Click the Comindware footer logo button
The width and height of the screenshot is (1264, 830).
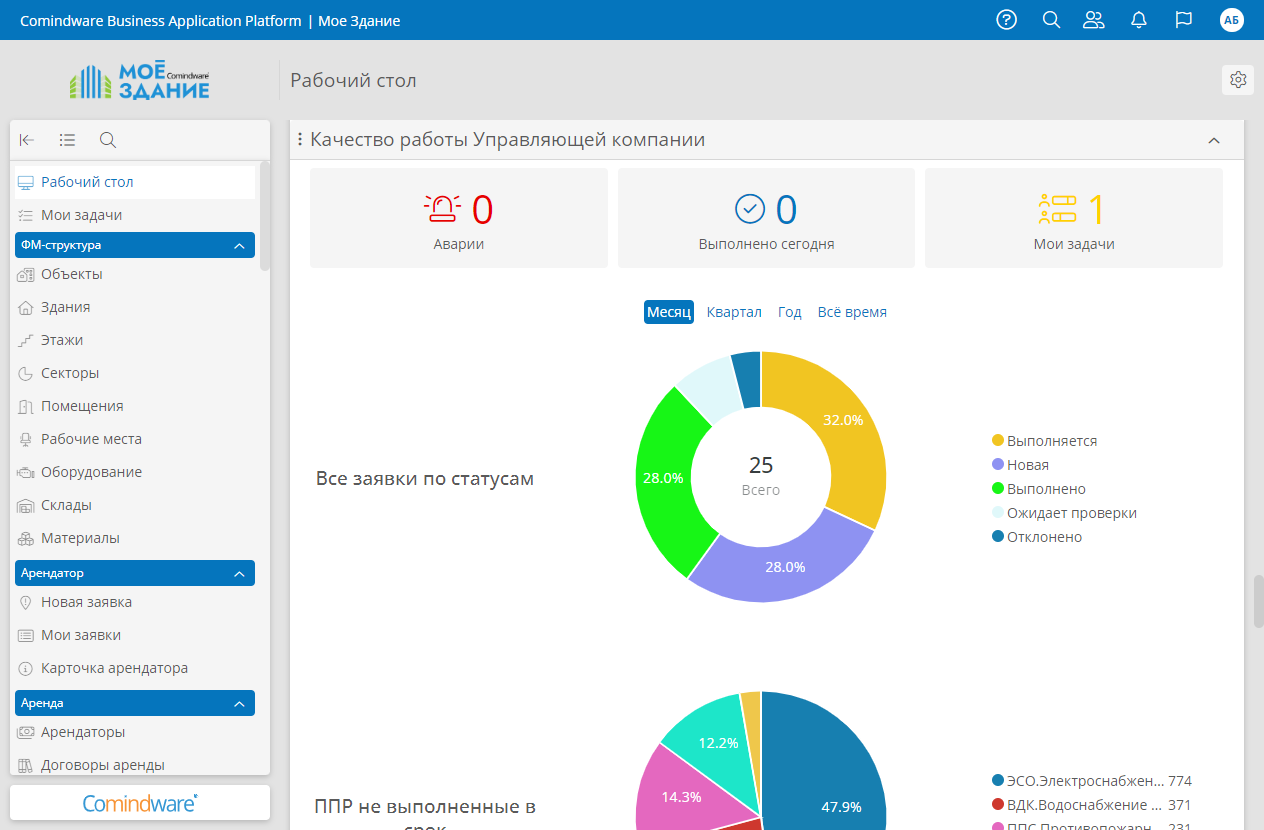pos(140,803)
